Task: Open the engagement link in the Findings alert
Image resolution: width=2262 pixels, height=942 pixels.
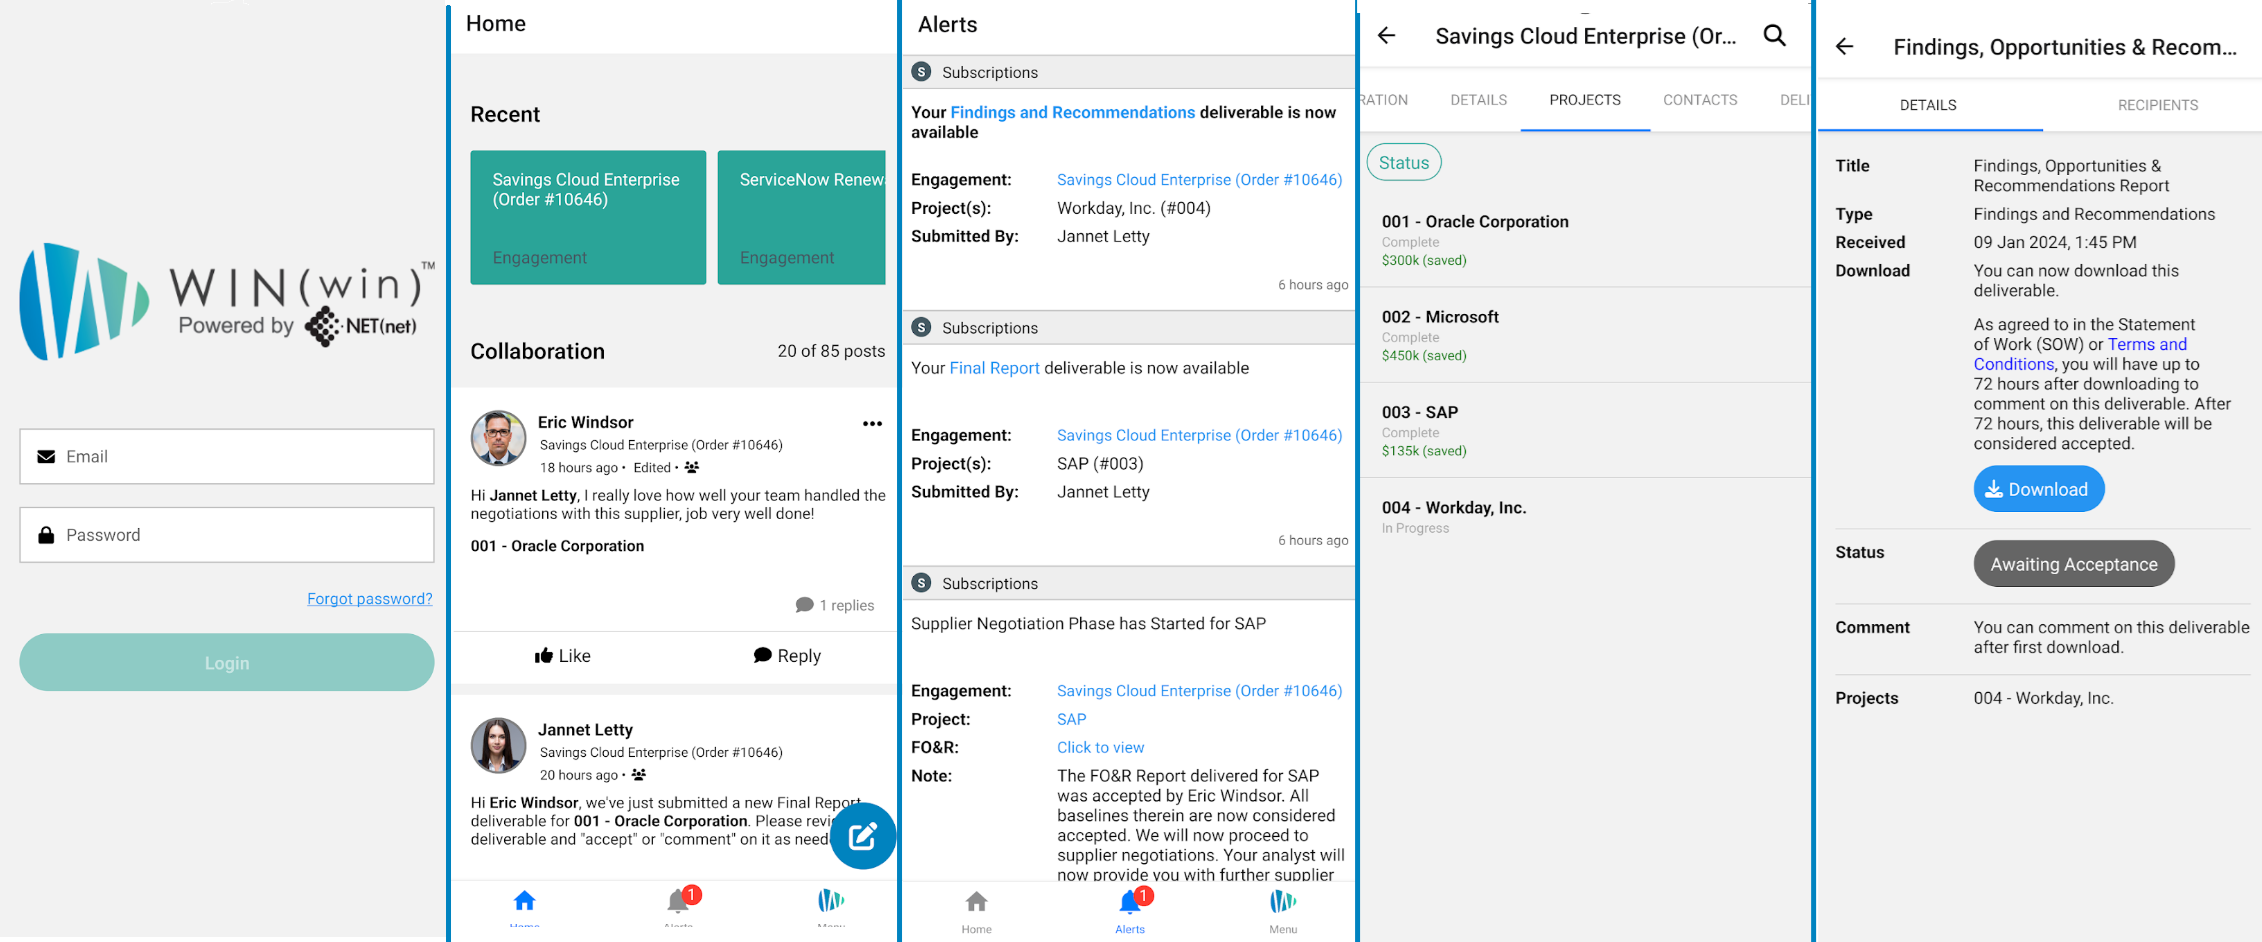Action: (1200, 180)
